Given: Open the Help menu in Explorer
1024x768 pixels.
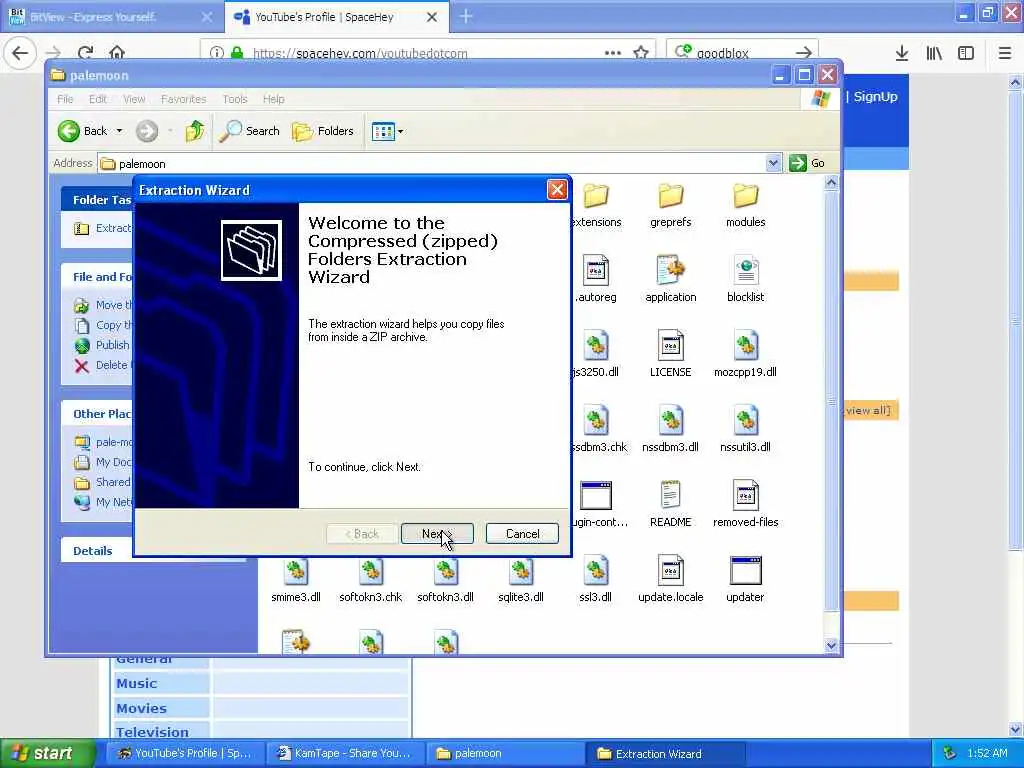Looking at the screenshot, I should pos(274,99).
